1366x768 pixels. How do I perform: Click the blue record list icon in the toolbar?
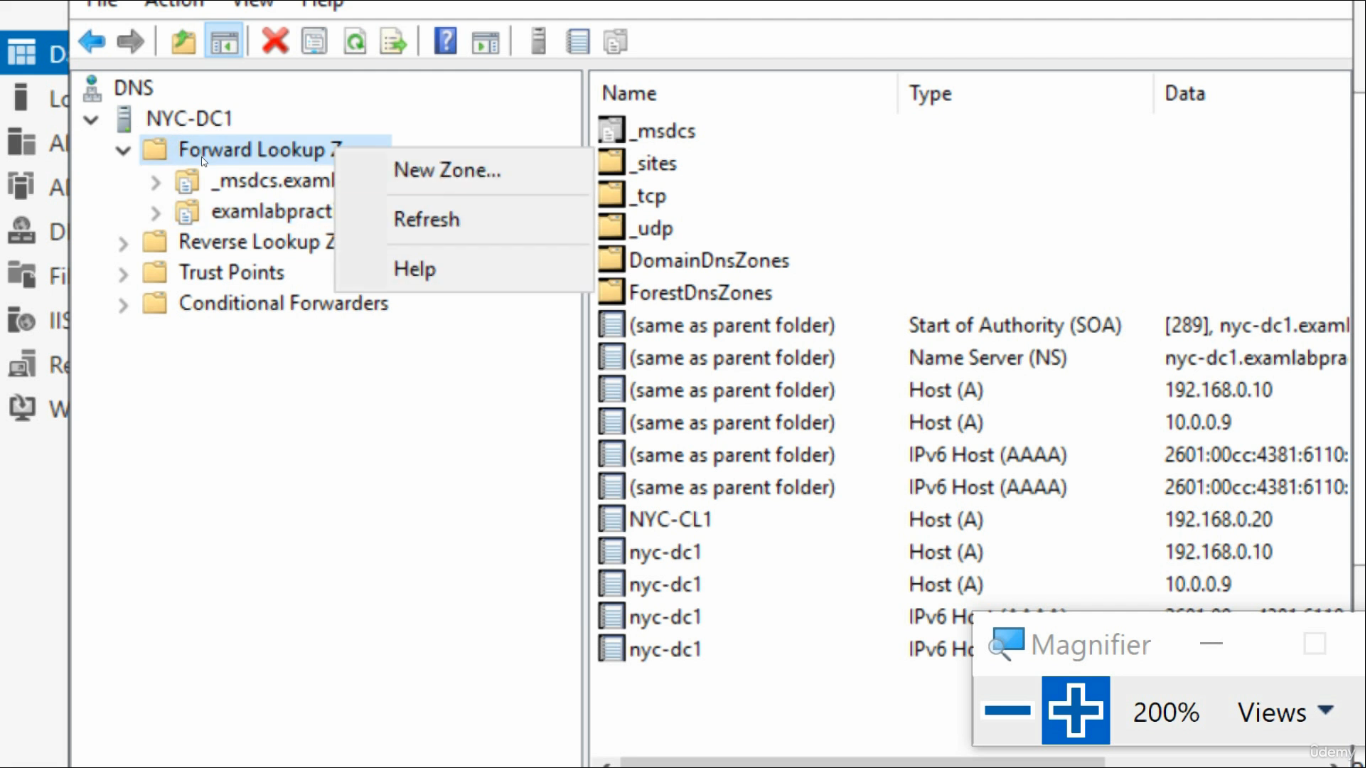tap(577, 42)
